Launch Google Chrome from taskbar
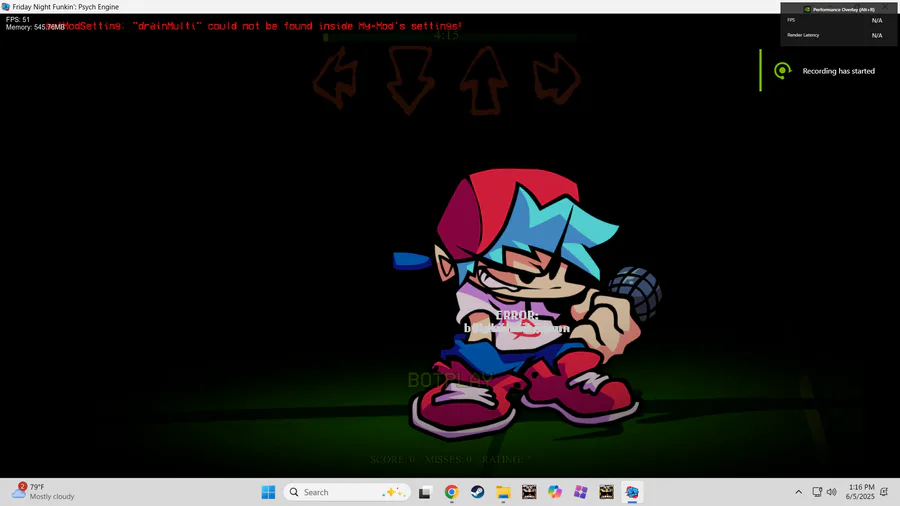Viewport: 900px width, 506px height. pyautogui.click(x=451, y=492)
